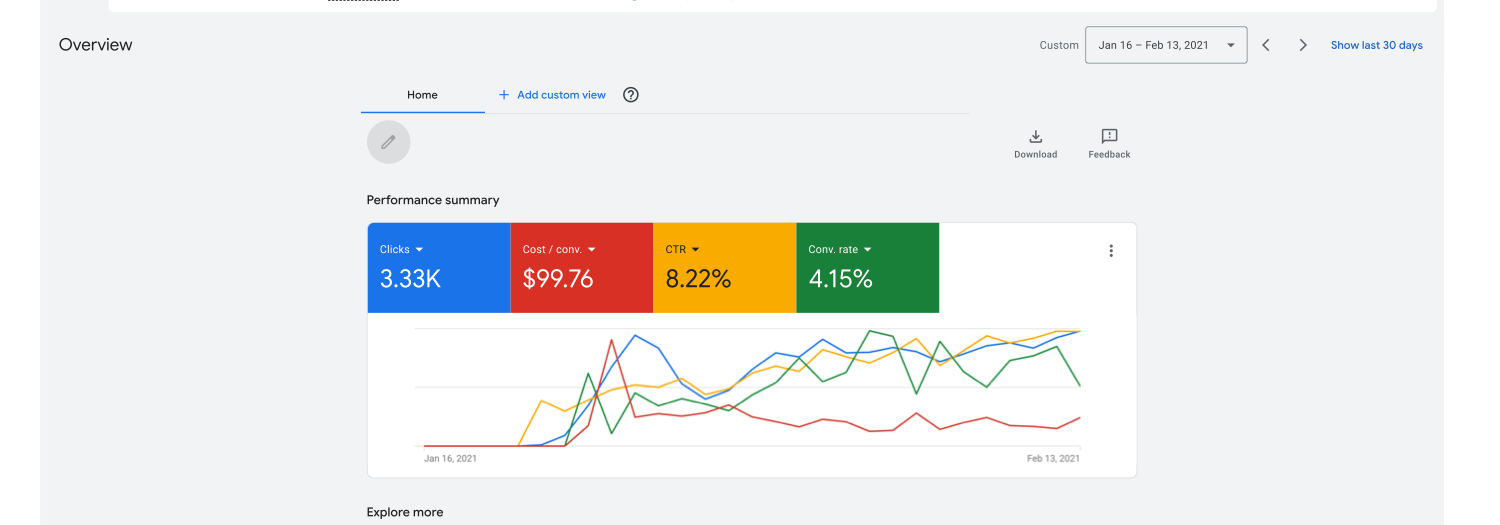Select the yellow 8.22% CTR tile
The width and height of the screenshot is (1500, 525).
coord(725,268)
